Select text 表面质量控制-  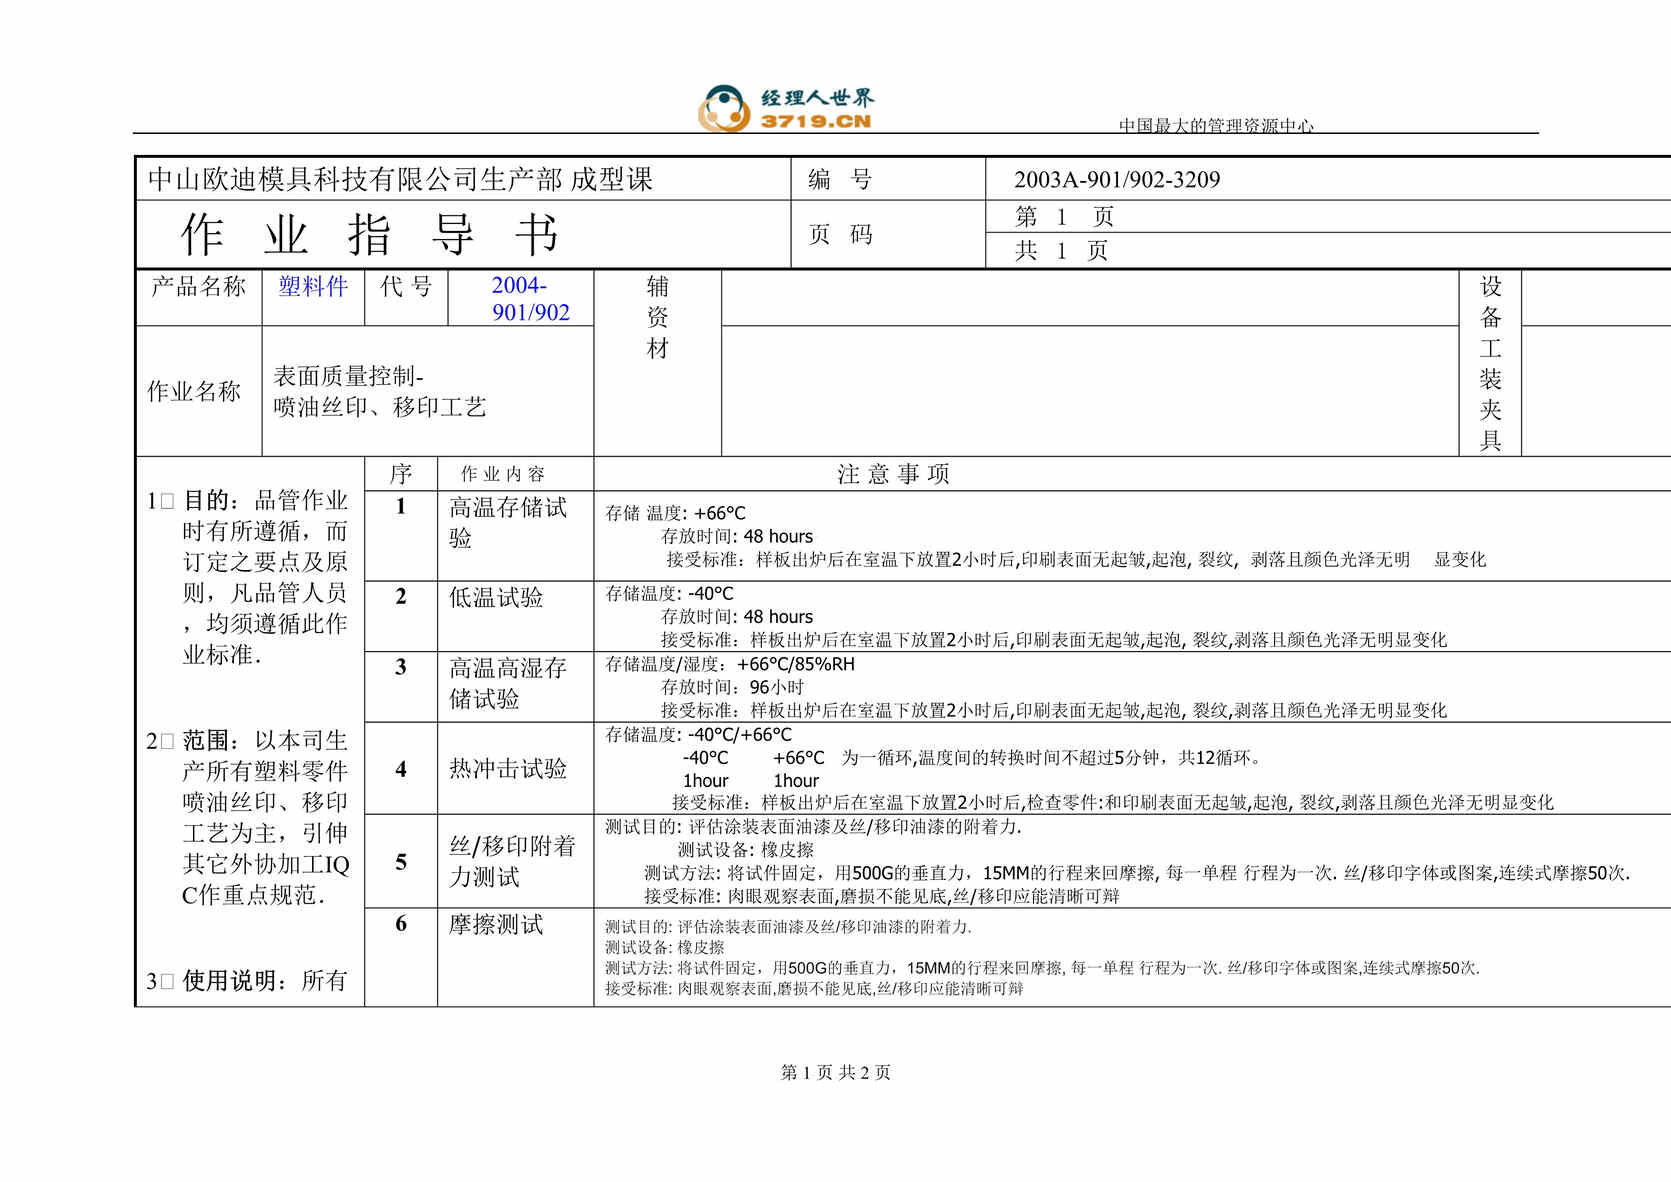coord(348,376)
